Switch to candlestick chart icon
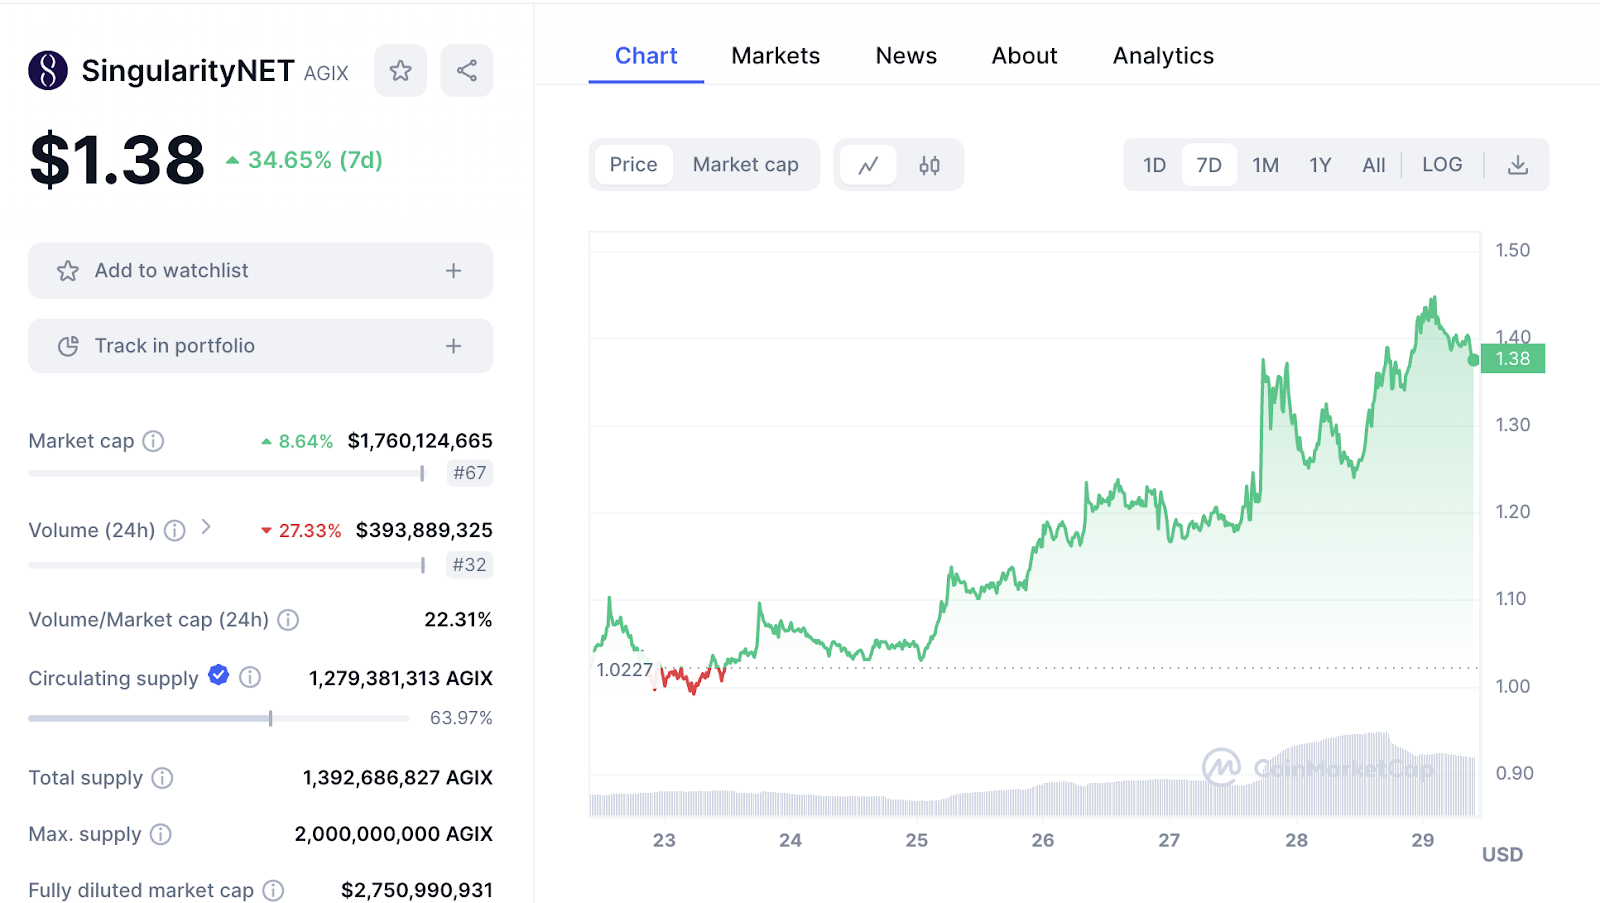The image size is (1600, 903). coord(929,165)
